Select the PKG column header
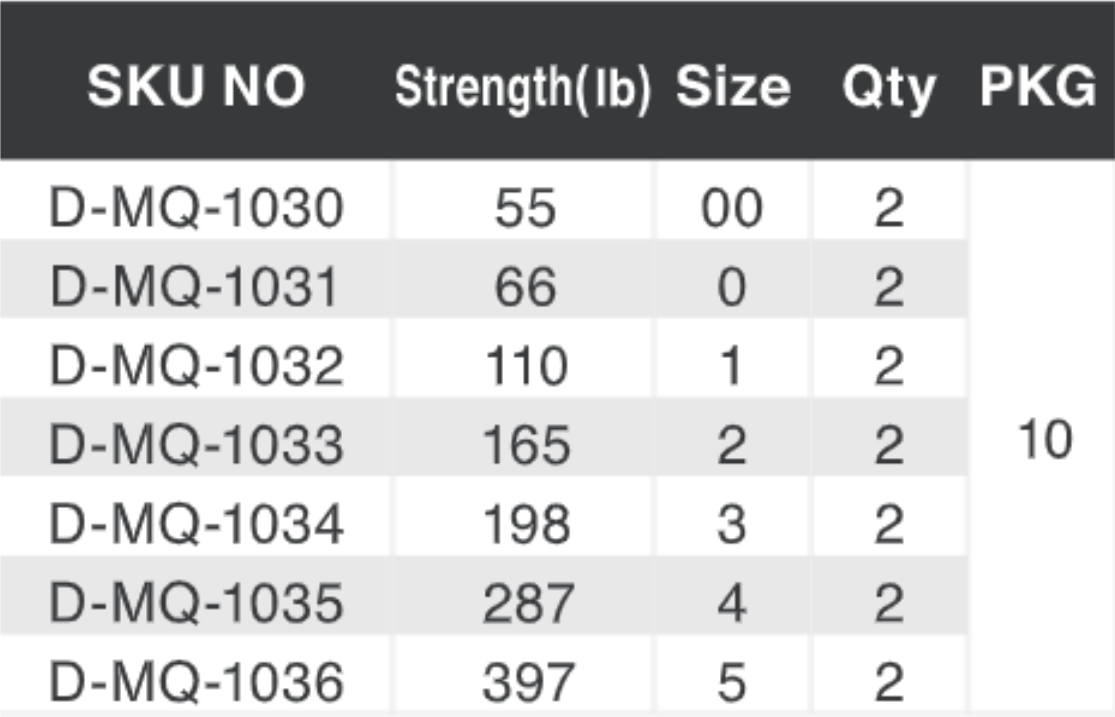The image size is (1115, 717). 1038,89
